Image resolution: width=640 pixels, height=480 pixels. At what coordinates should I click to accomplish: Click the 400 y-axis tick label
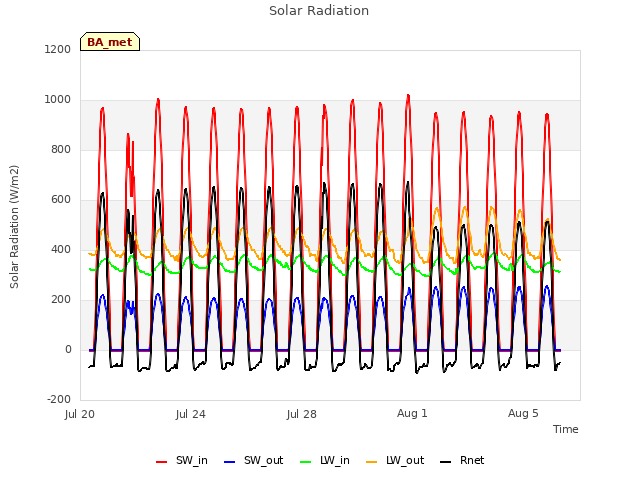pyautogui.click(x=61, y=249)
